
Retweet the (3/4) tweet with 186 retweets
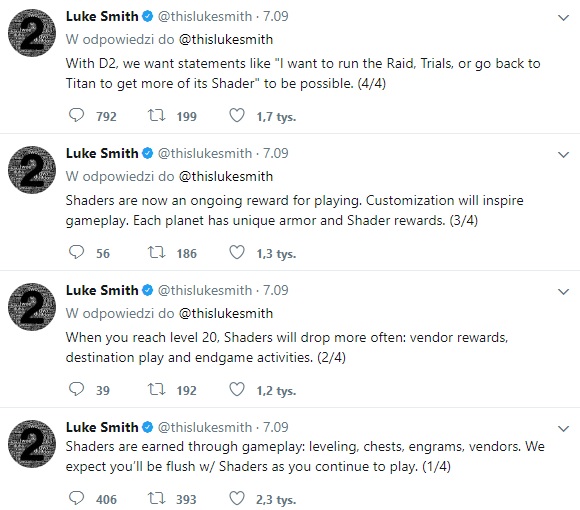tap(156, 252)
